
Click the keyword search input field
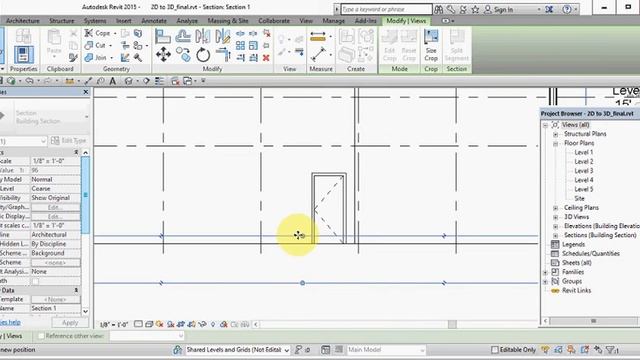[386, 9]
